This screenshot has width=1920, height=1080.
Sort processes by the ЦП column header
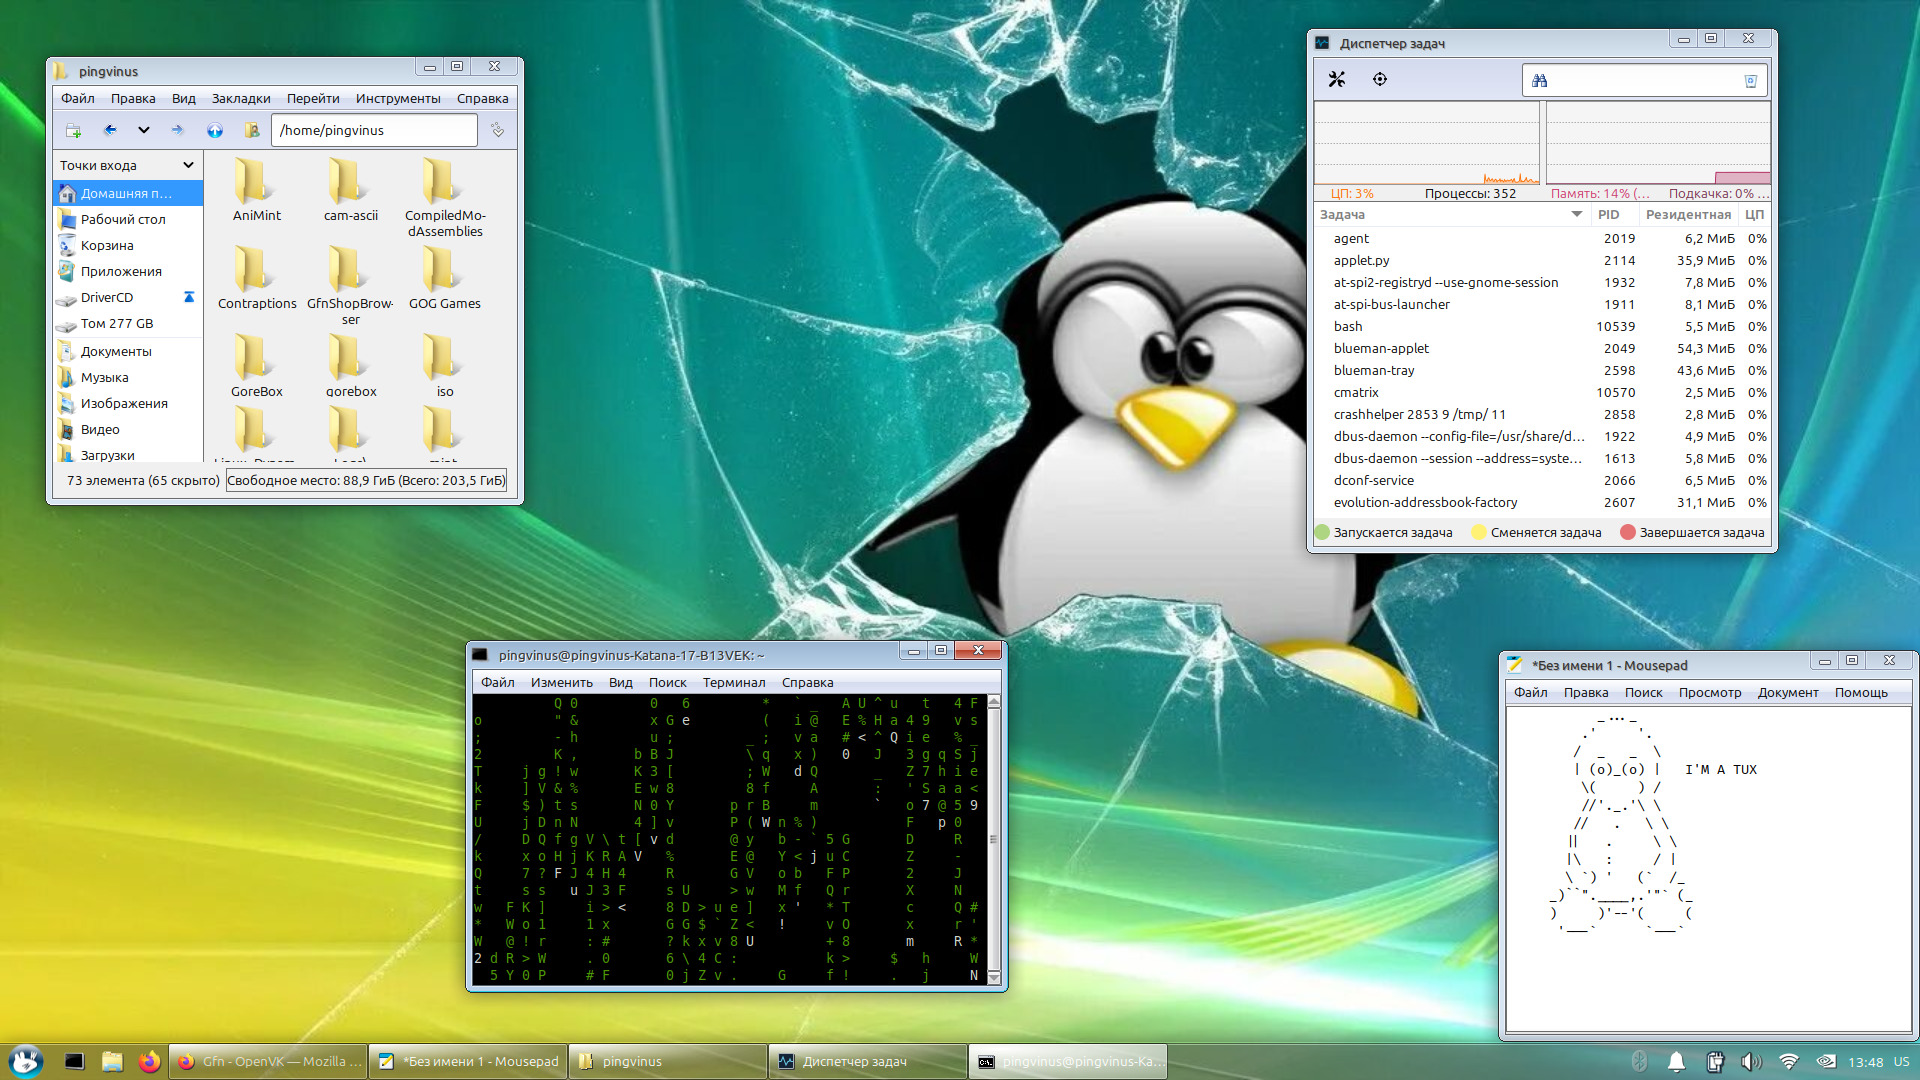point(1755,214)
